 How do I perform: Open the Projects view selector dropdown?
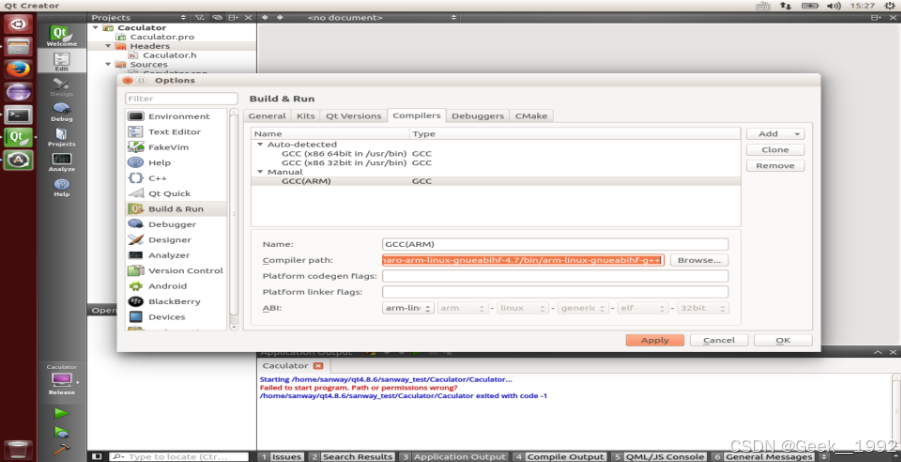tap(138, 18)
